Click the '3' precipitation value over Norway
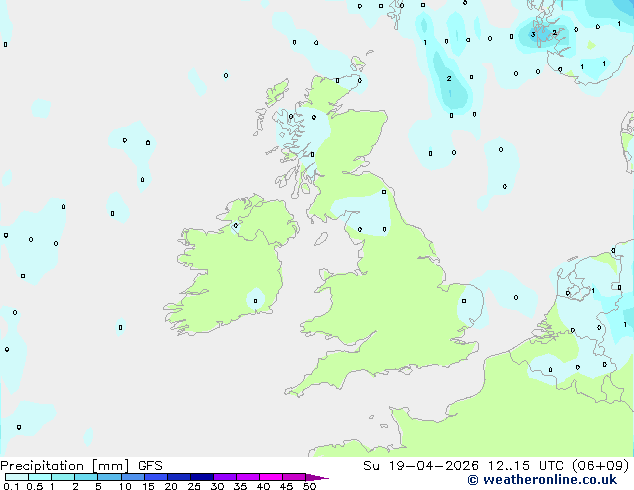This screenshot has width=634, height=490. pos(533,34)
